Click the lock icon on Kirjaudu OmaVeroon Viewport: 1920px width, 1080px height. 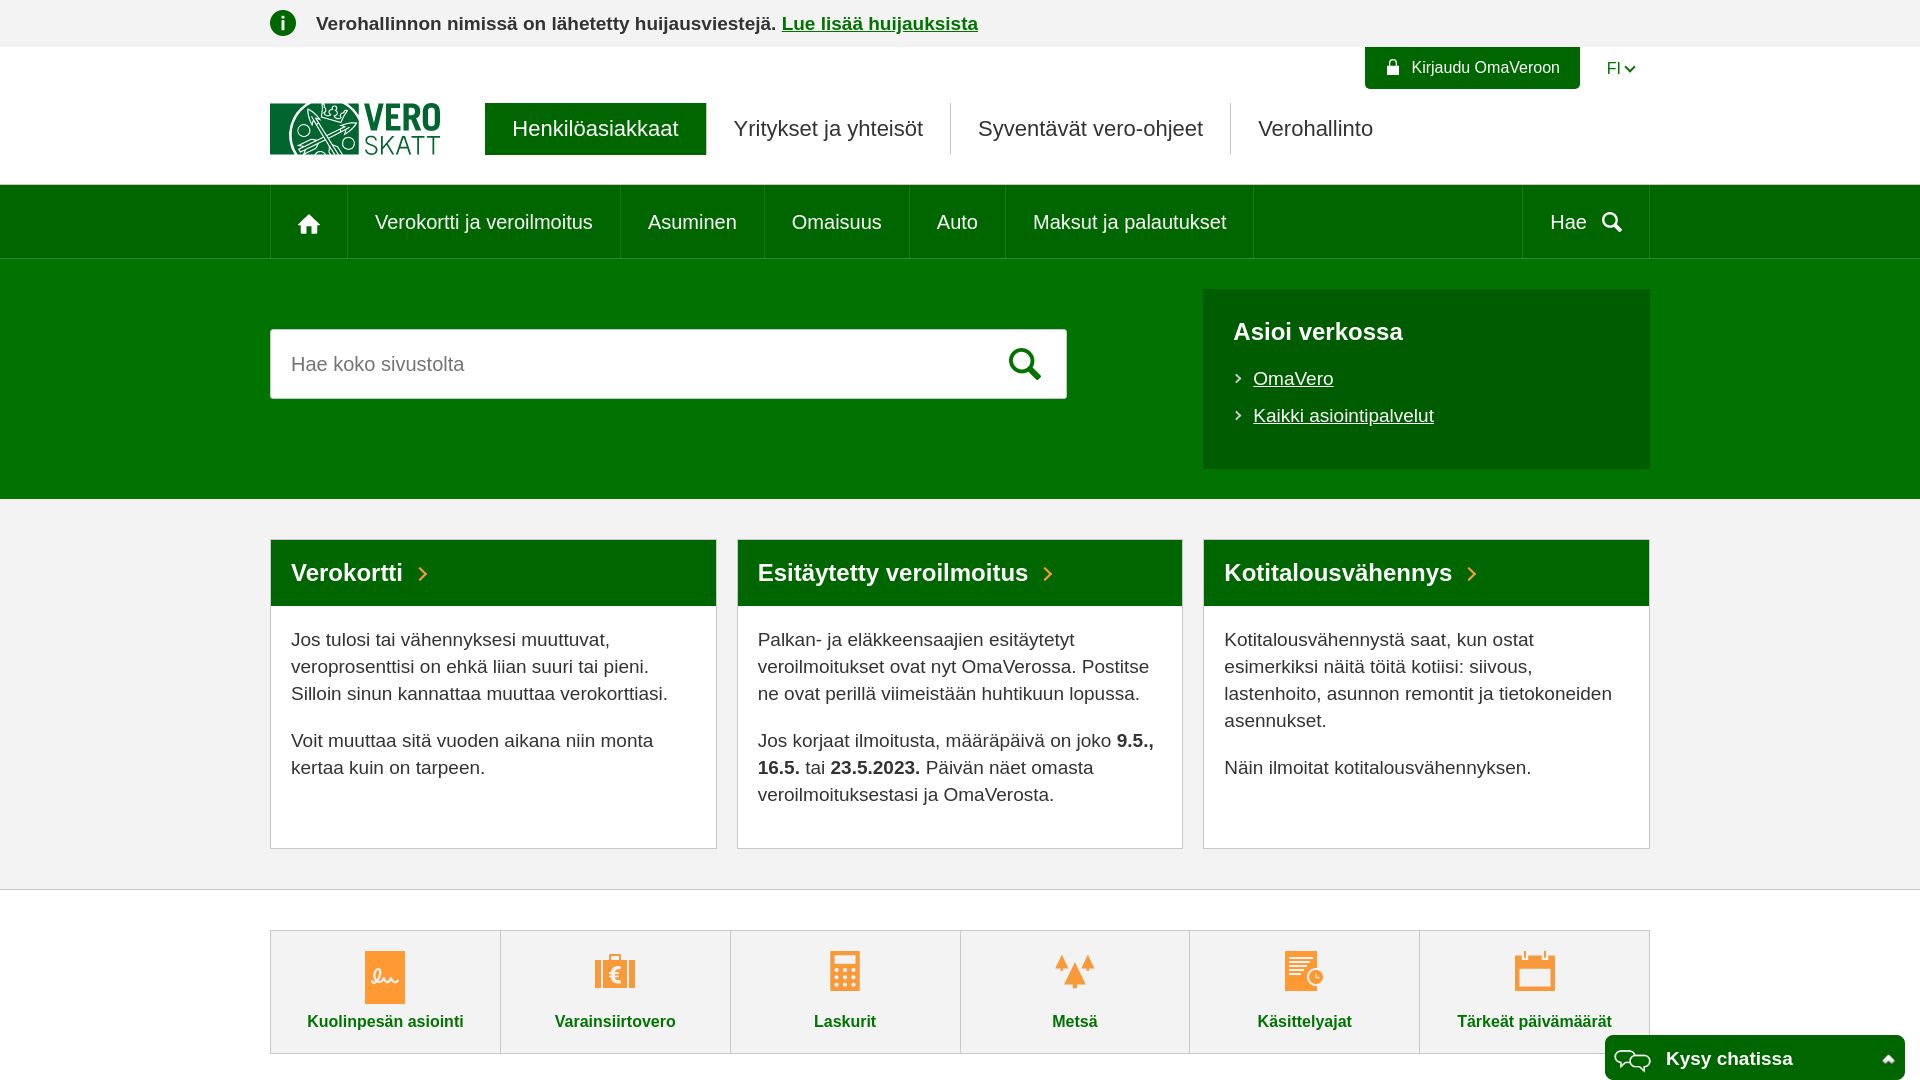1393,67
